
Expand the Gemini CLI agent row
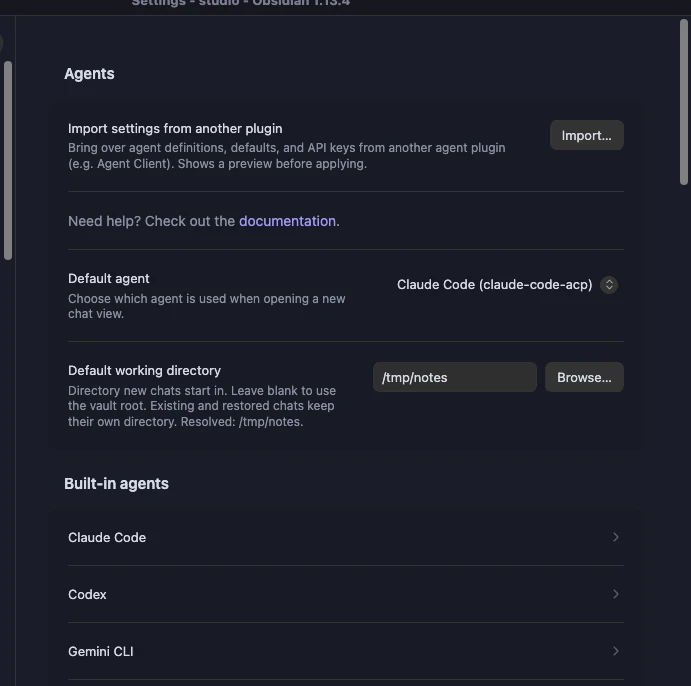(x=346, y=651)
